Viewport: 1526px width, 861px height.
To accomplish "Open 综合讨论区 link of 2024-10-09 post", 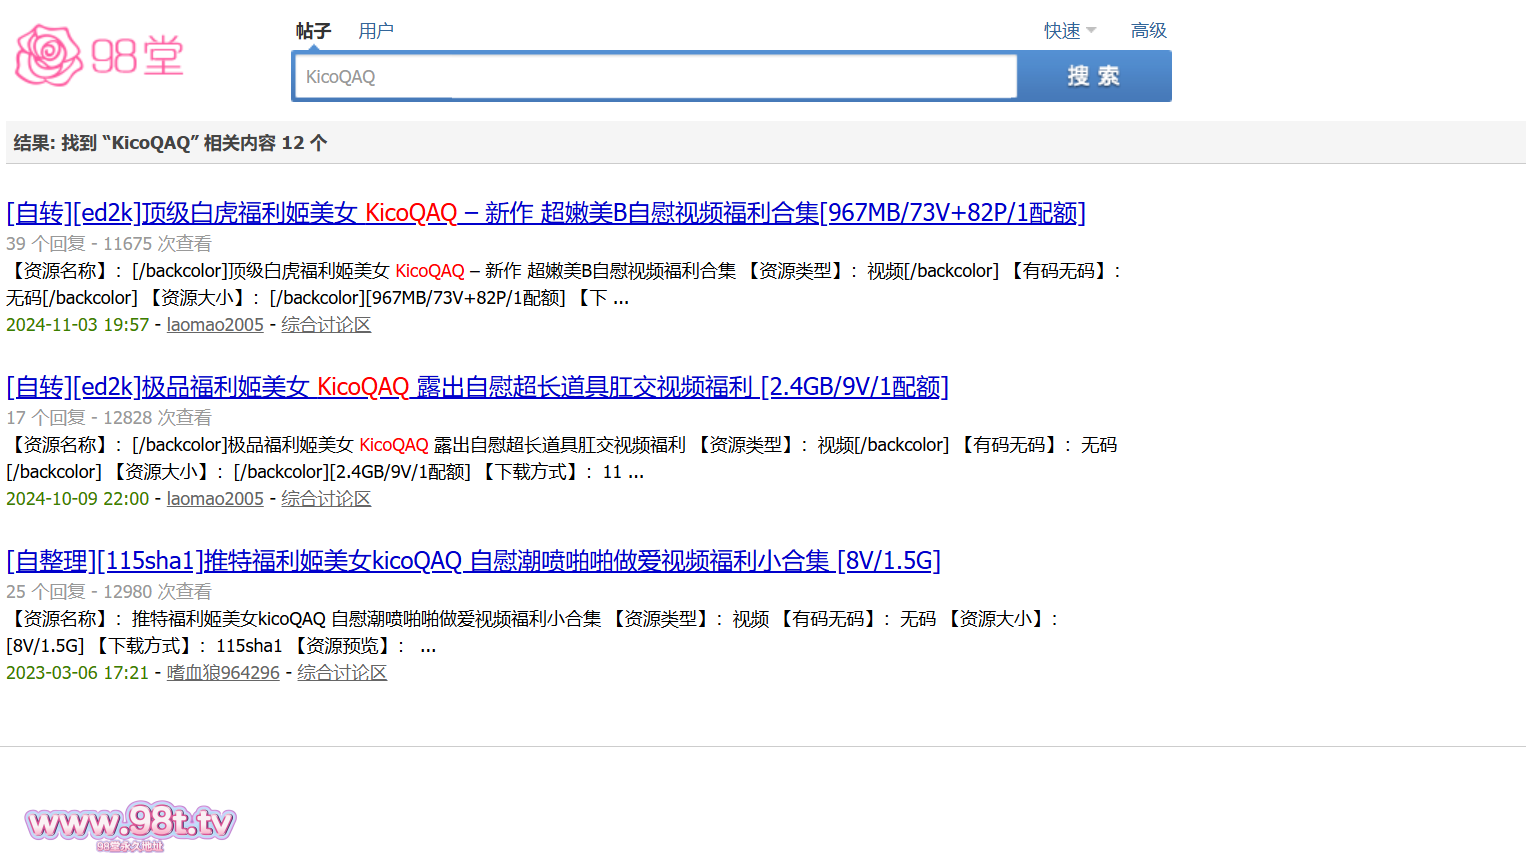I will 326,499.
